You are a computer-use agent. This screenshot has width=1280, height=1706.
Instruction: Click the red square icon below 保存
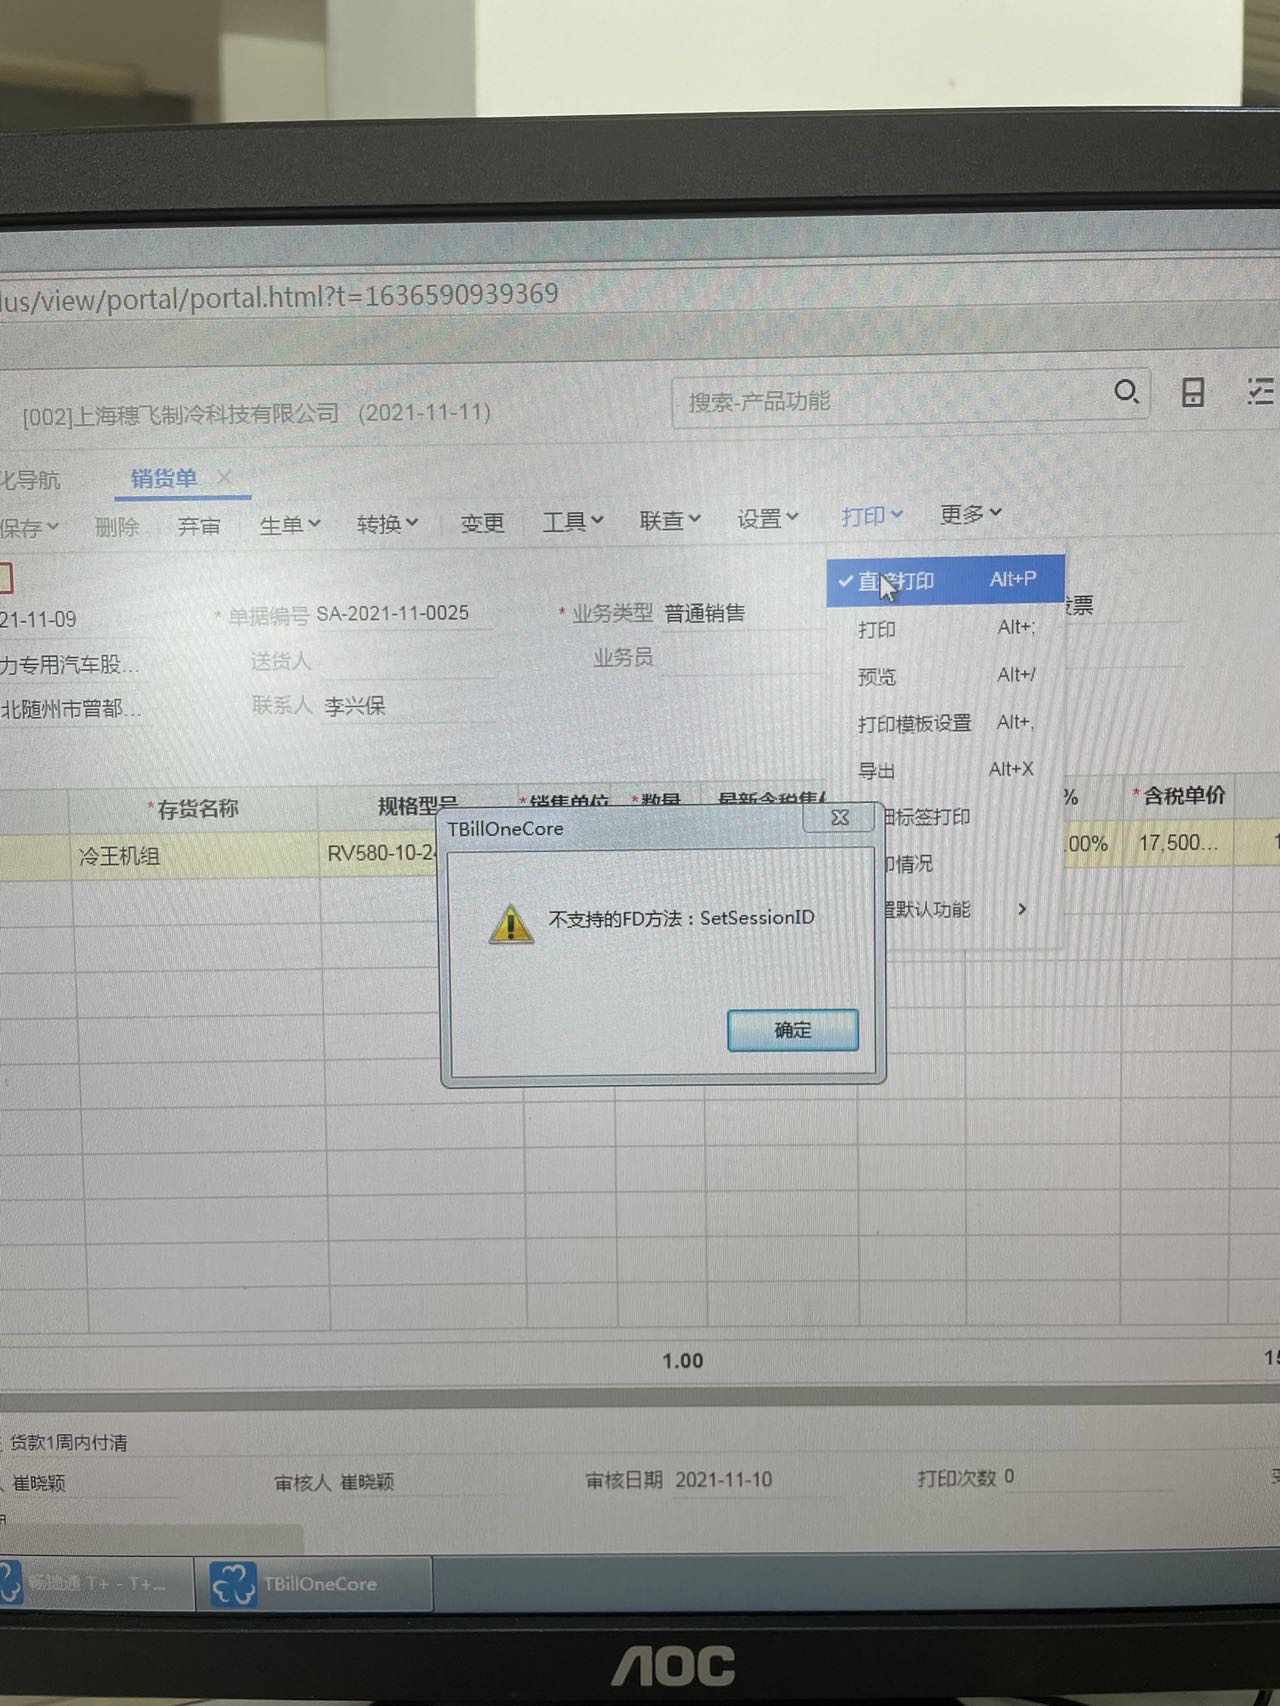coord(5,577)
